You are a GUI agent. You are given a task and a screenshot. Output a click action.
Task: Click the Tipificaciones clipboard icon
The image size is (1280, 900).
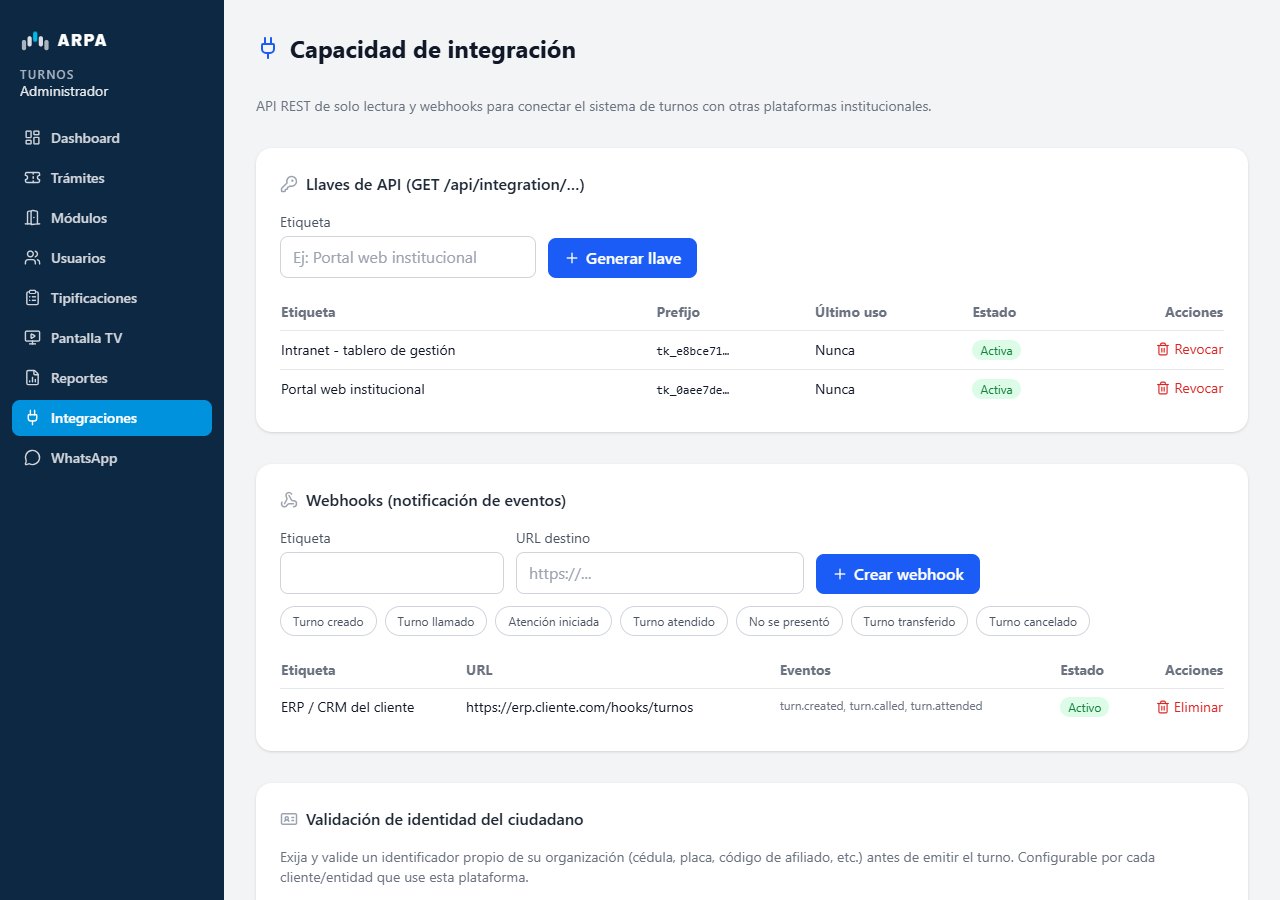(32, 298)
